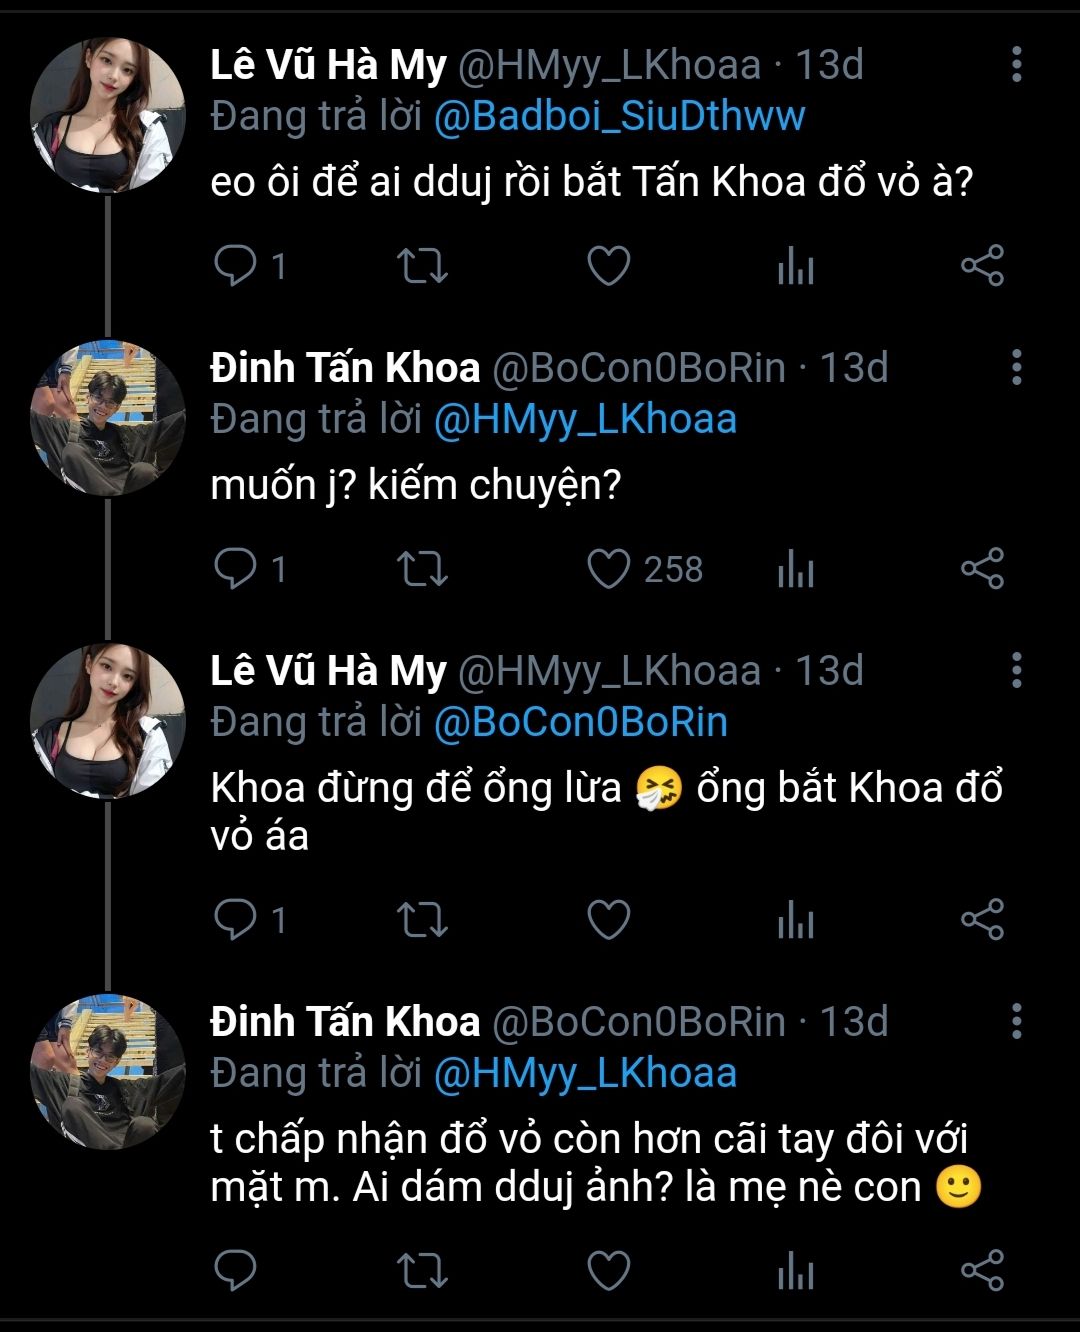Retweet the "Khoa đừng để ổng lừa" tweet

422,920
